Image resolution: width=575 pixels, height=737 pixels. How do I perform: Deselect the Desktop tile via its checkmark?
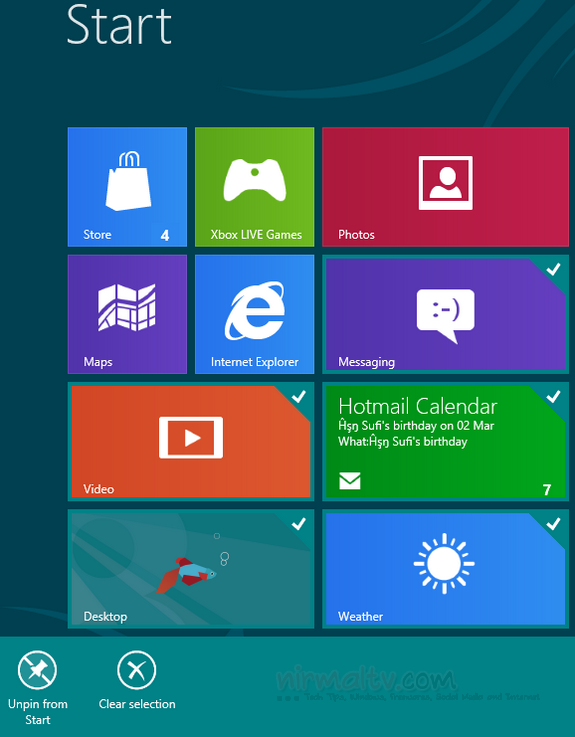[299, 524]
